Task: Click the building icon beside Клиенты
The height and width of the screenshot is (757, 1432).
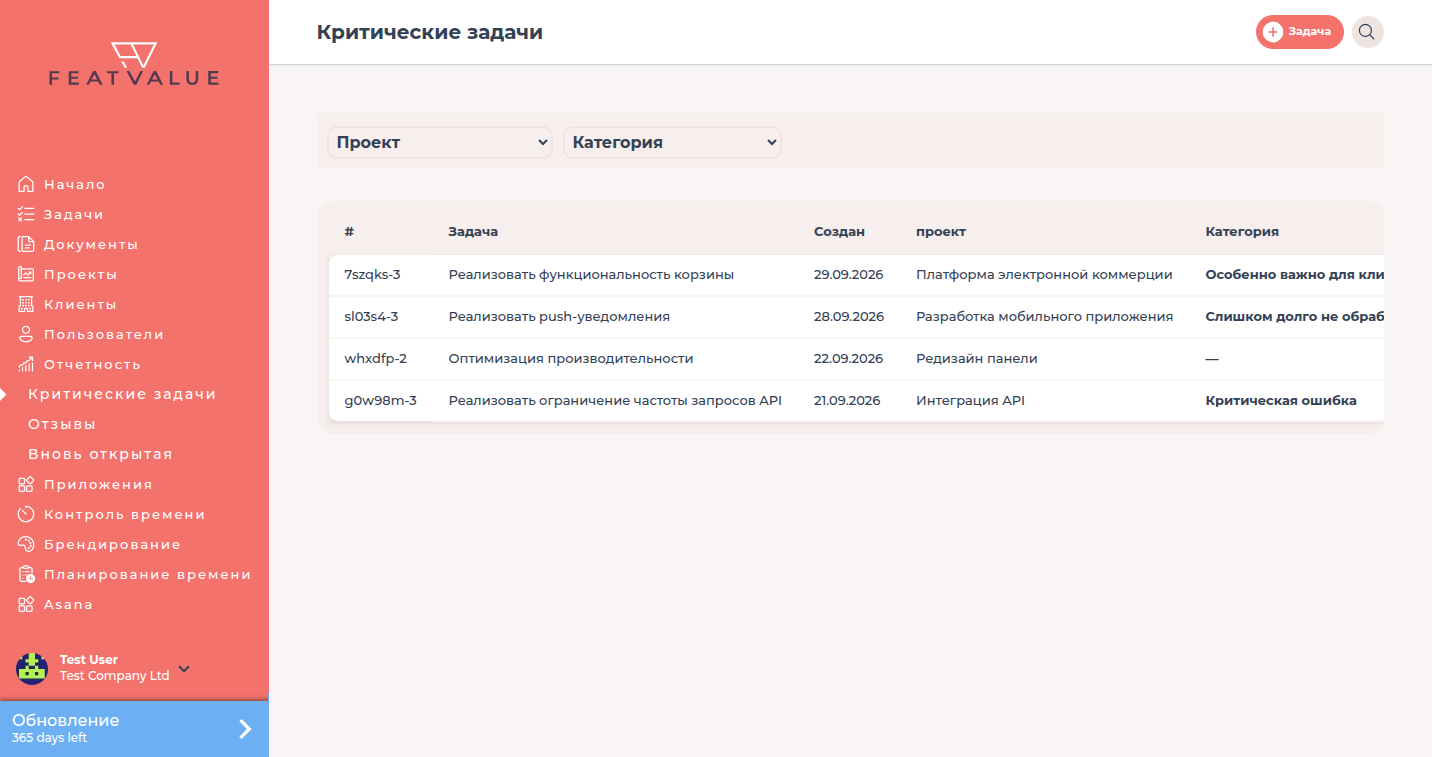Action: (x=26, y=304)
